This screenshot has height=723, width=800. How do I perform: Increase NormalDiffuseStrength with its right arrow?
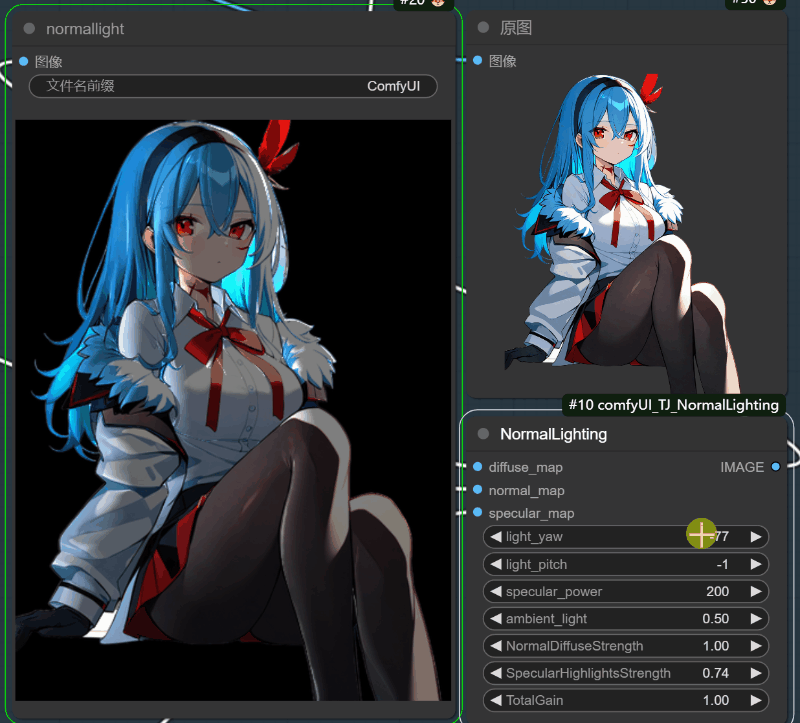coord(756,646)
